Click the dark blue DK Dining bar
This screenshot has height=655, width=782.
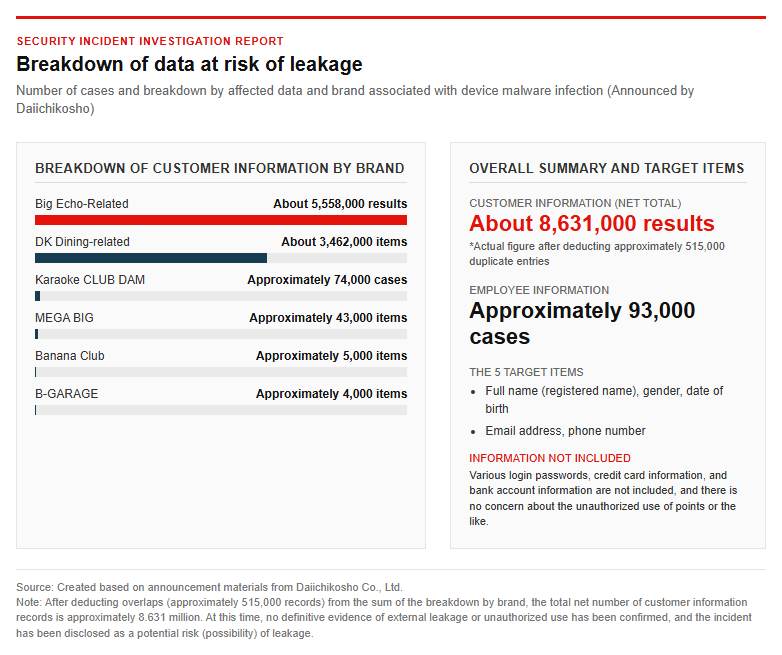click(x=151, y=258)
